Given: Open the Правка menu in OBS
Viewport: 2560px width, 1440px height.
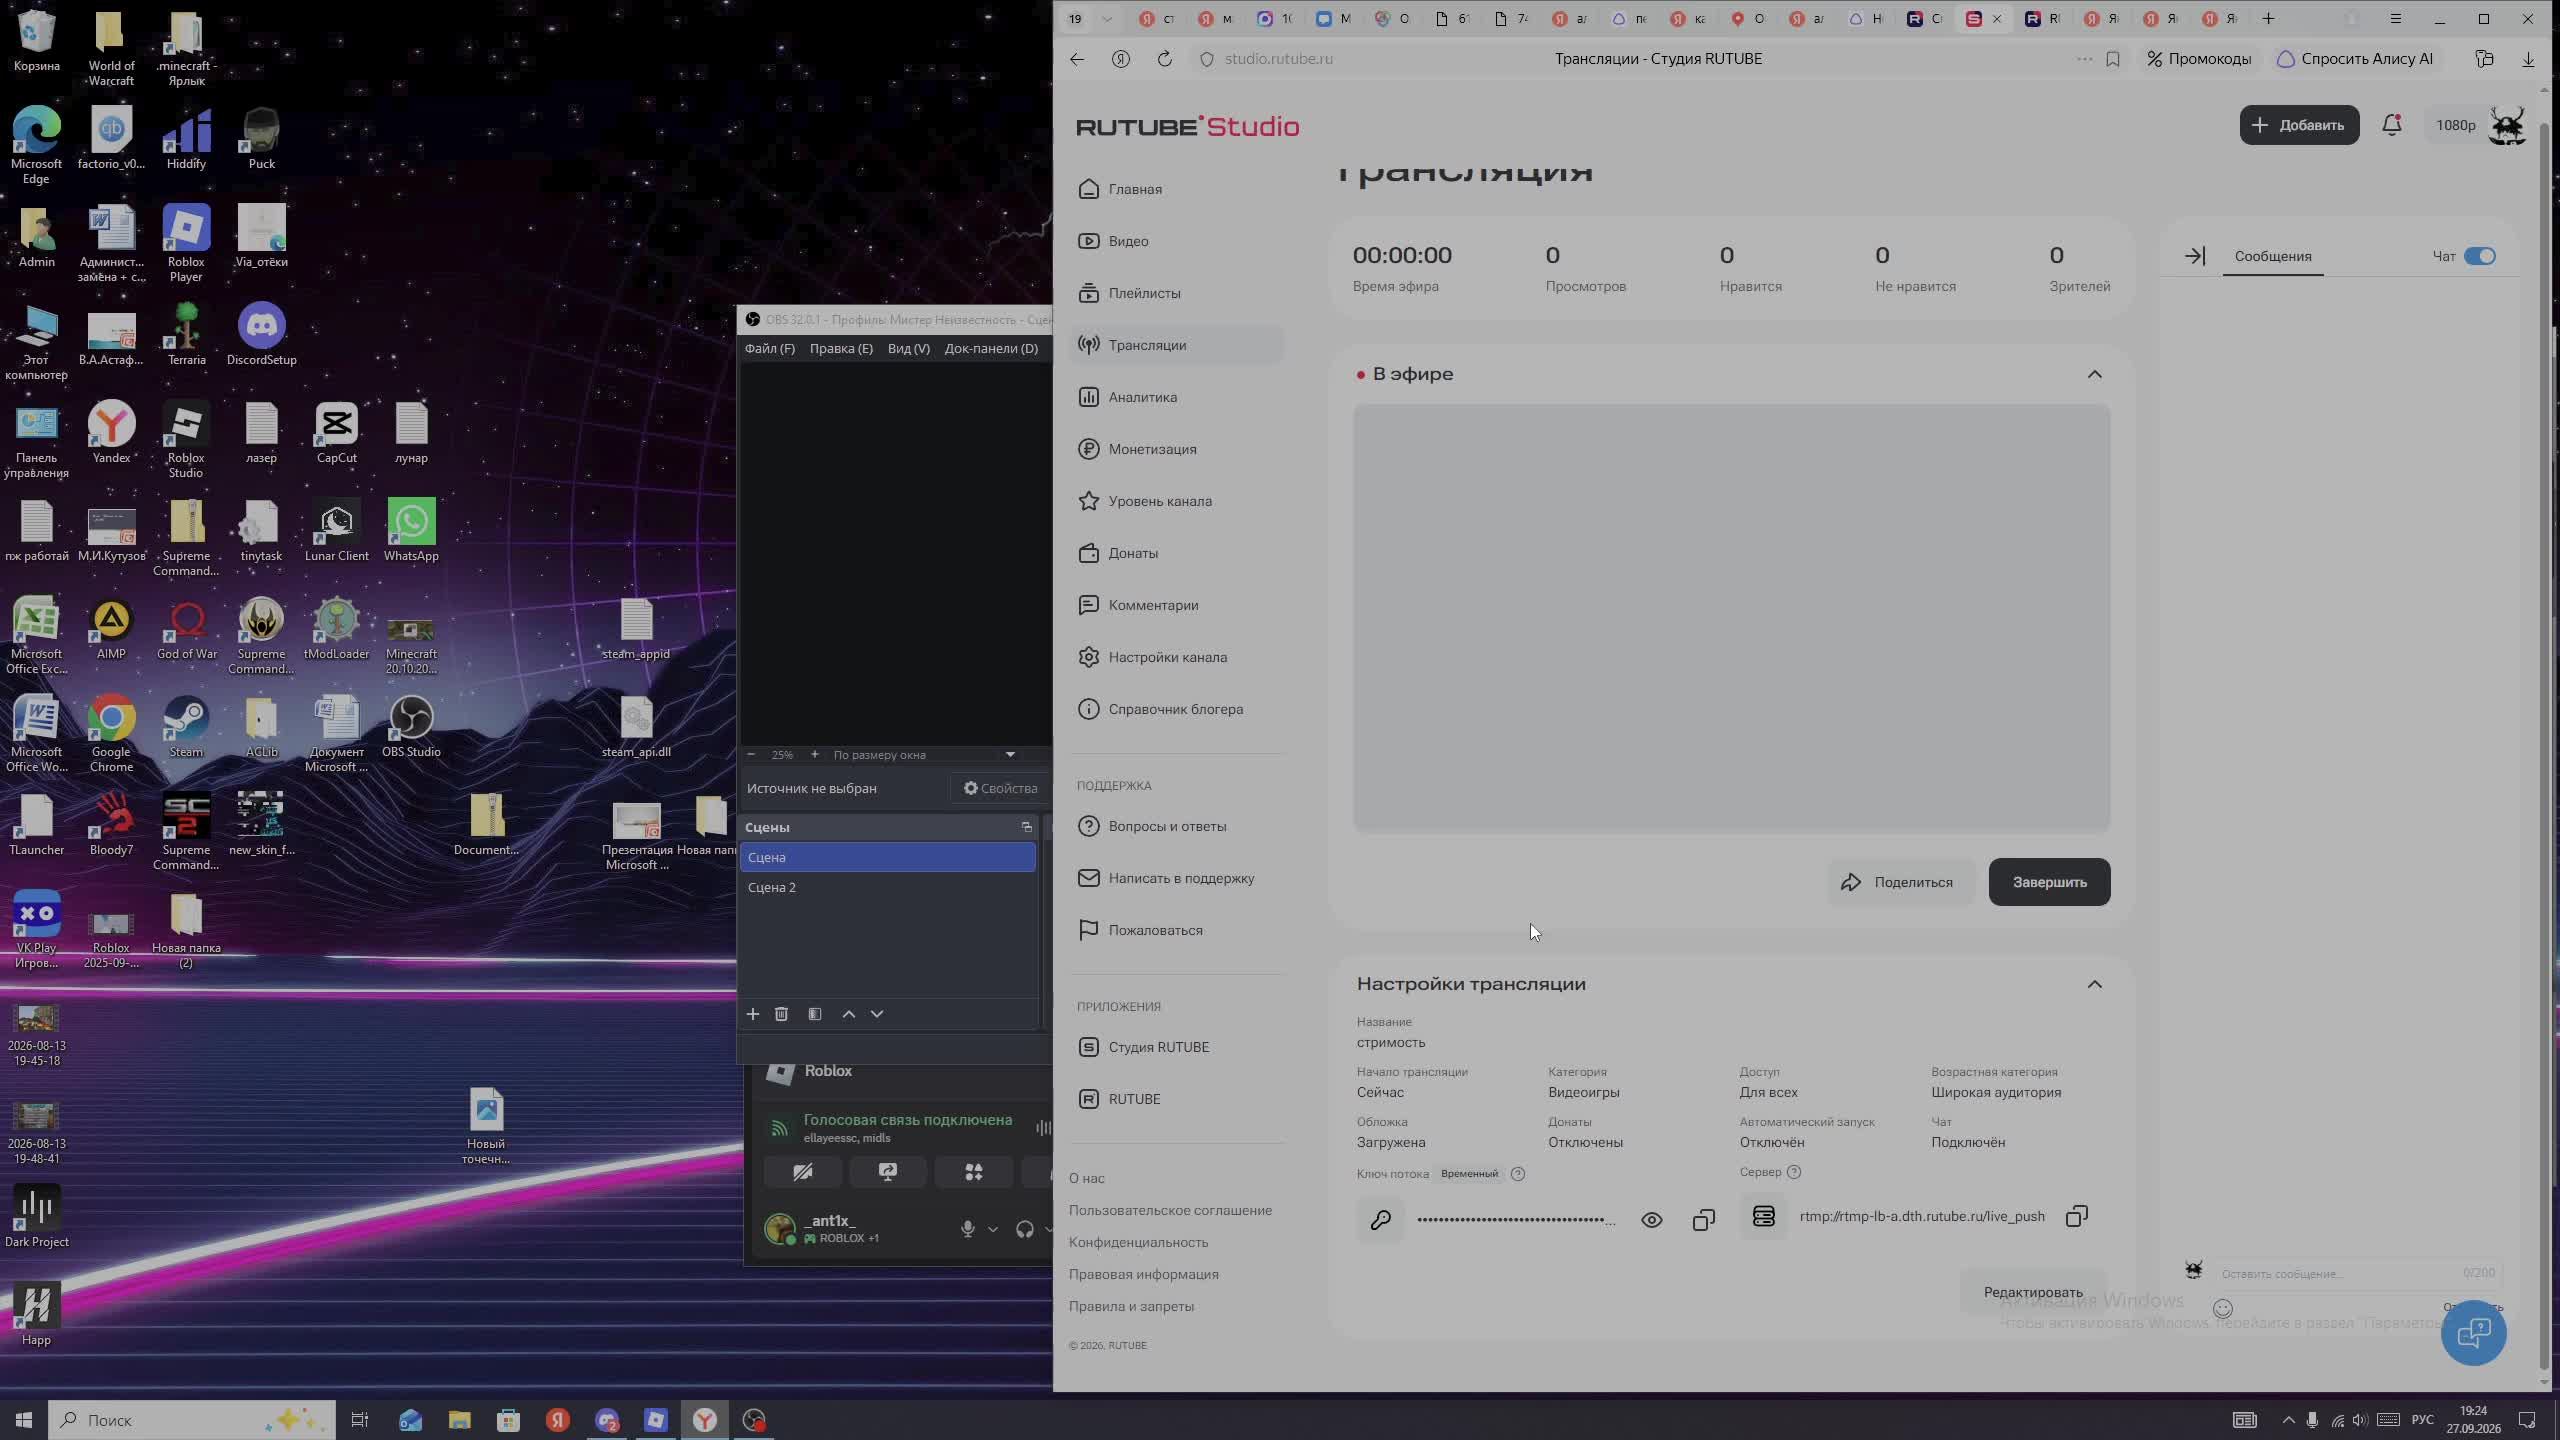Looking at the screenshot, I should [x=841, y=348].
